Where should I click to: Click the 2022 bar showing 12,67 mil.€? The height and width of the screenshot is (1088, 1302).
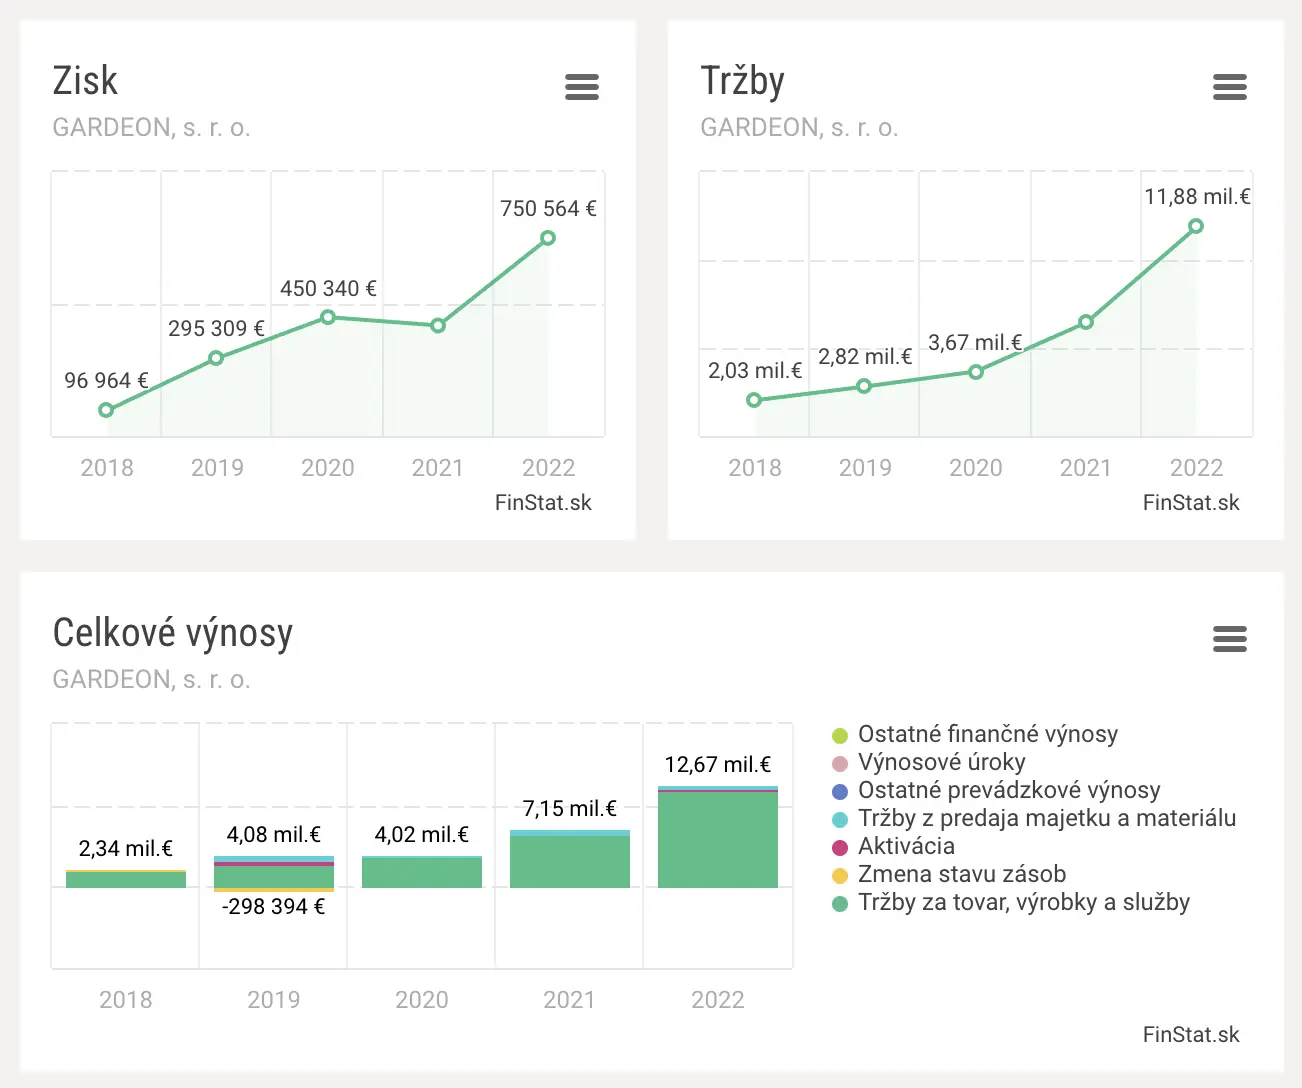click(x=718, y=840)
